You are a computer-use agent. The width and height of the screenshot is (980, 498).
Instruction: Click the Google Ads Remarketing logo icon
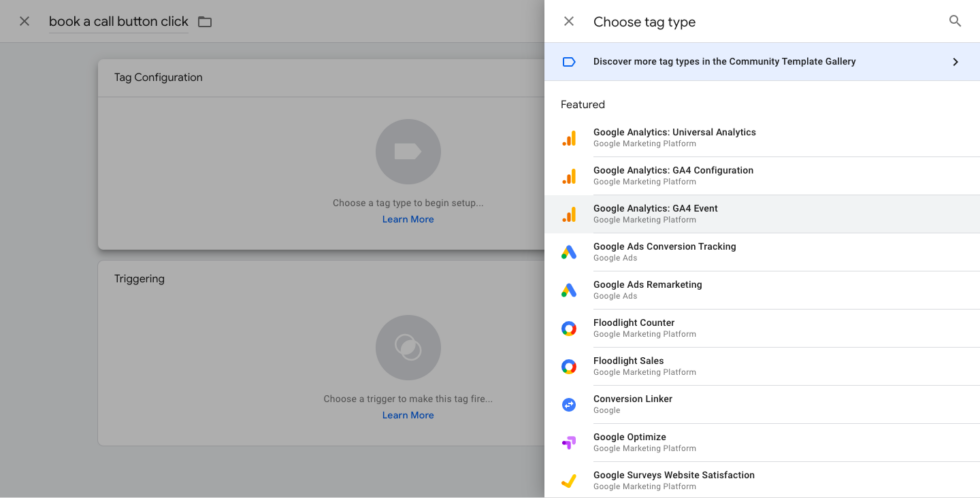[x=569, y=291]
